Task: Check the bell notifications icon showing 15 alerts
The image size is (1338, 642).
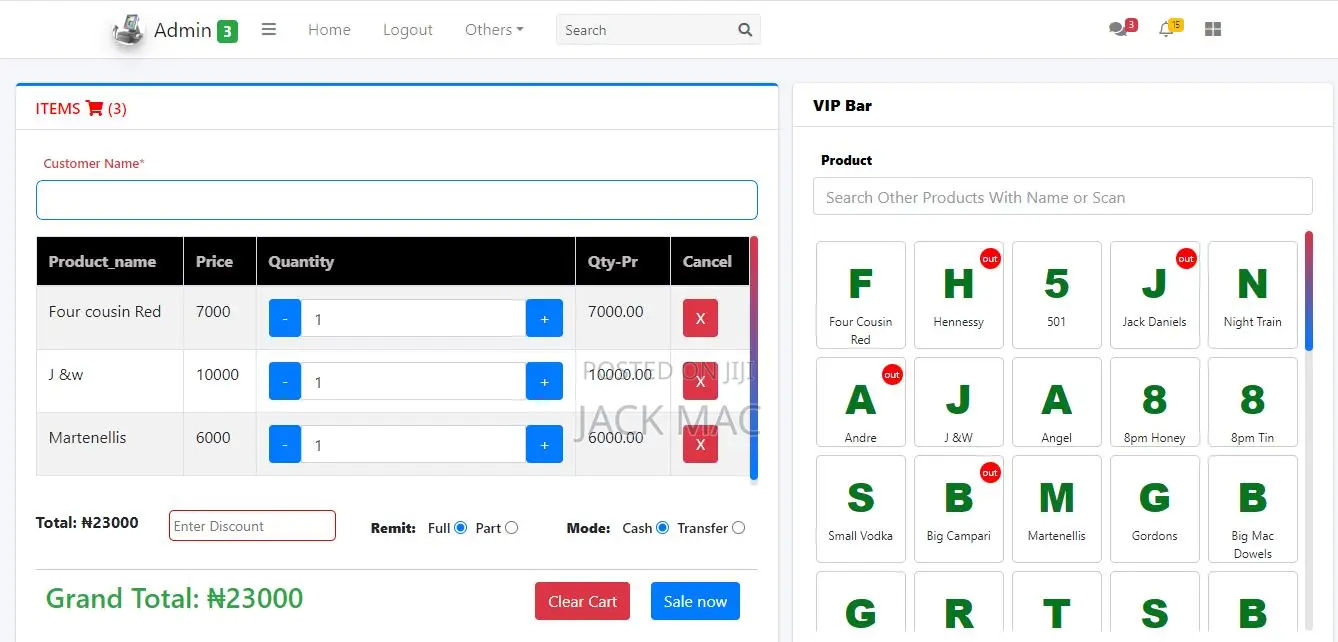Action: coord(1165,29)
